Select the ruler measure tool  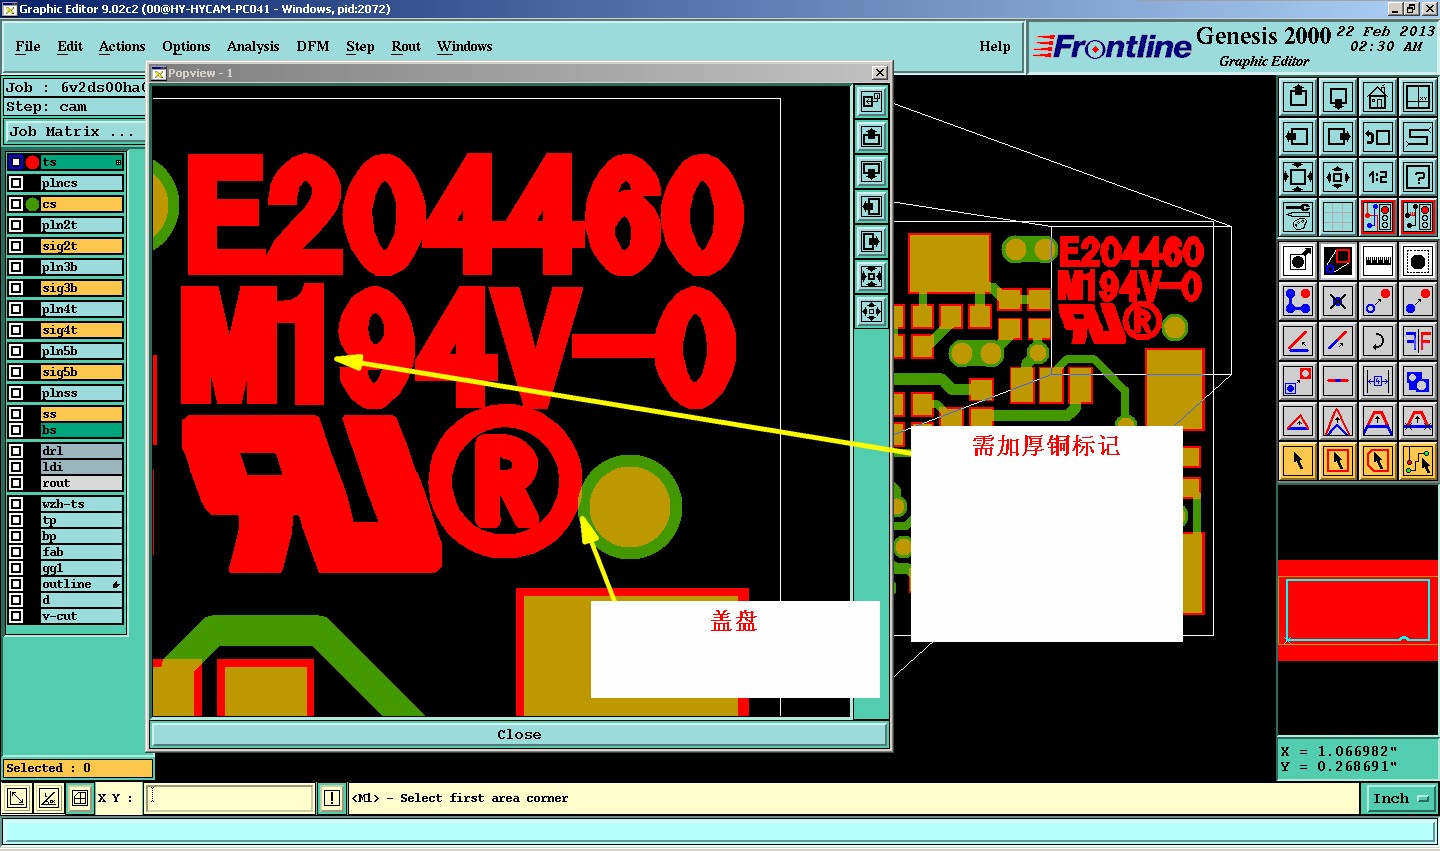click(x=1378, y=261)
